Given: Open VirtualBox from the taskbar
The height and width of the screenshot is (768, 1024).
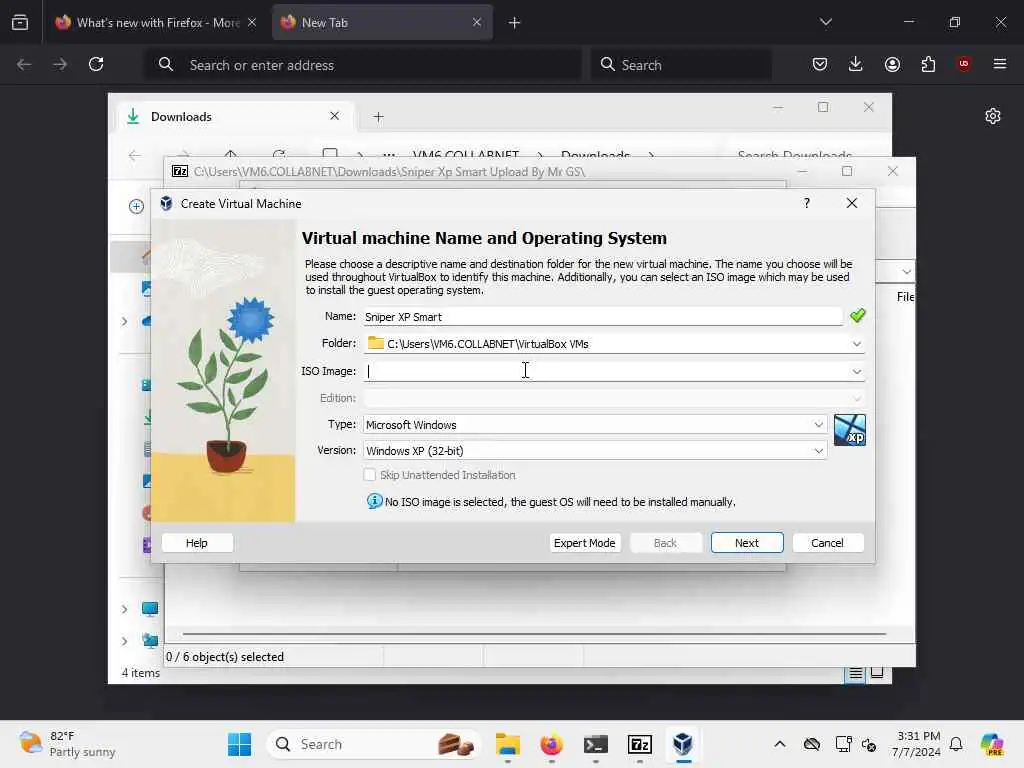Looking at the screenshot, I should 683,744.
